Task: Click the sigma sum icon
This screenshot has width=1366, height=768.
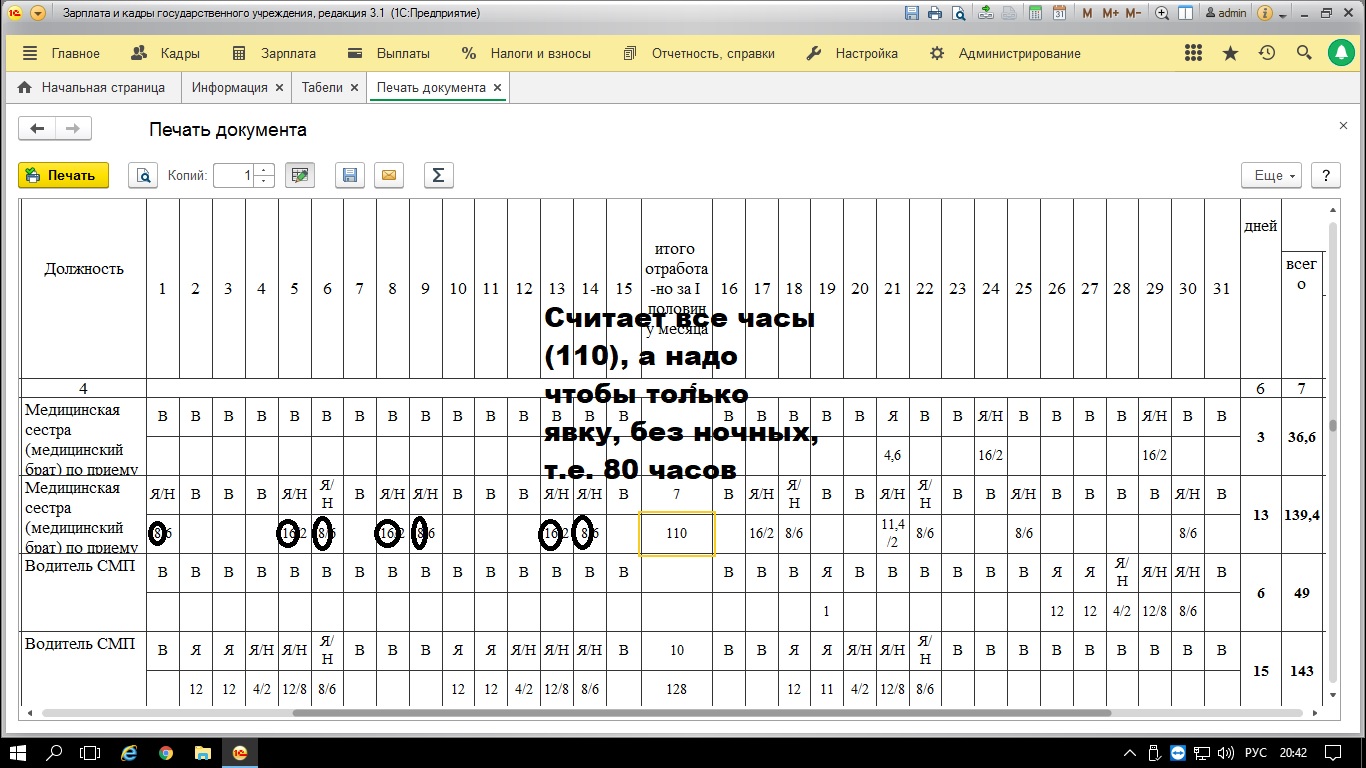Action: (x=438, y=175)
